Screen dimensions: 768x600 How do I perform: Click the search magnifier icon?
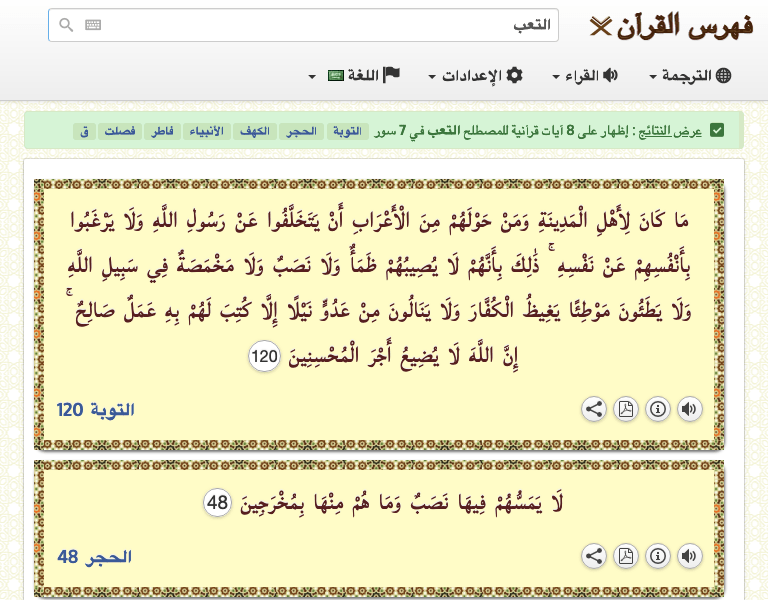(x=67, y=26)
